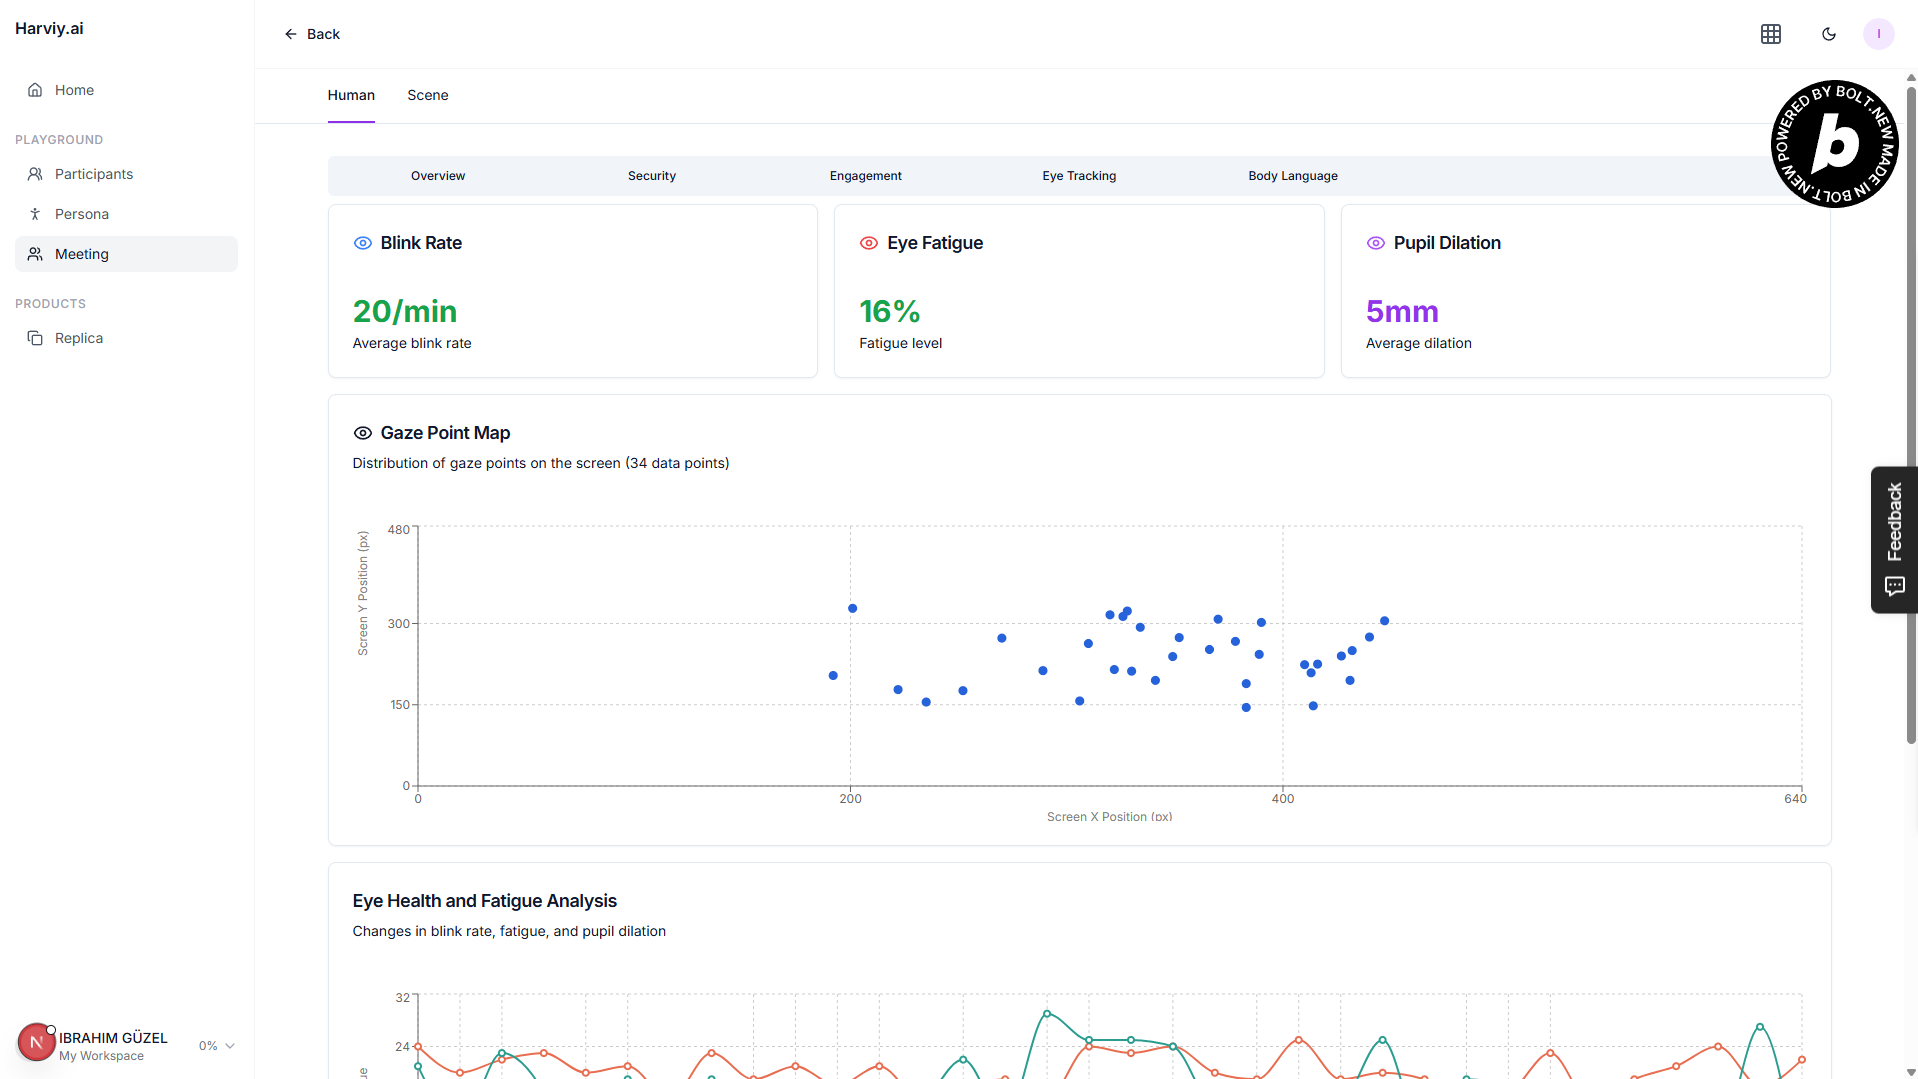Open the user avatar menu in the top right

click(x=1878, y=34)
